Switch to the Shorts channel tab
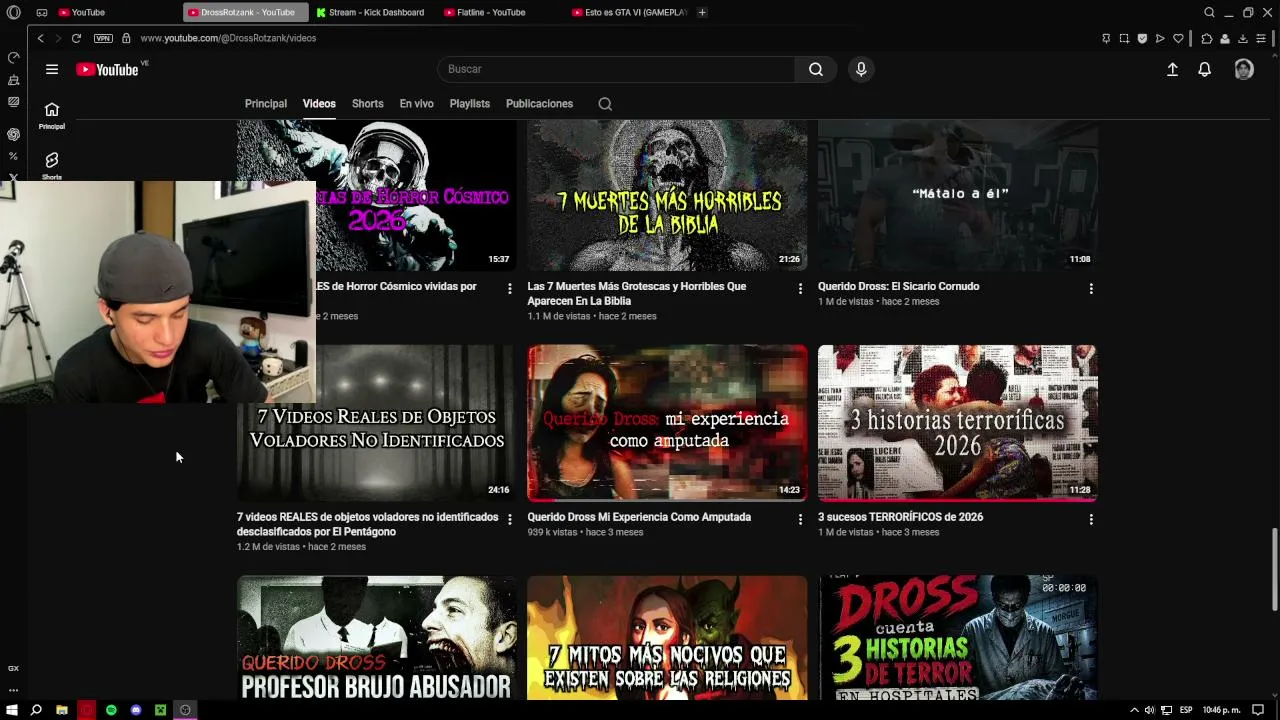Viewport: 1280px width, 720px height. click(x=367, y=104)
